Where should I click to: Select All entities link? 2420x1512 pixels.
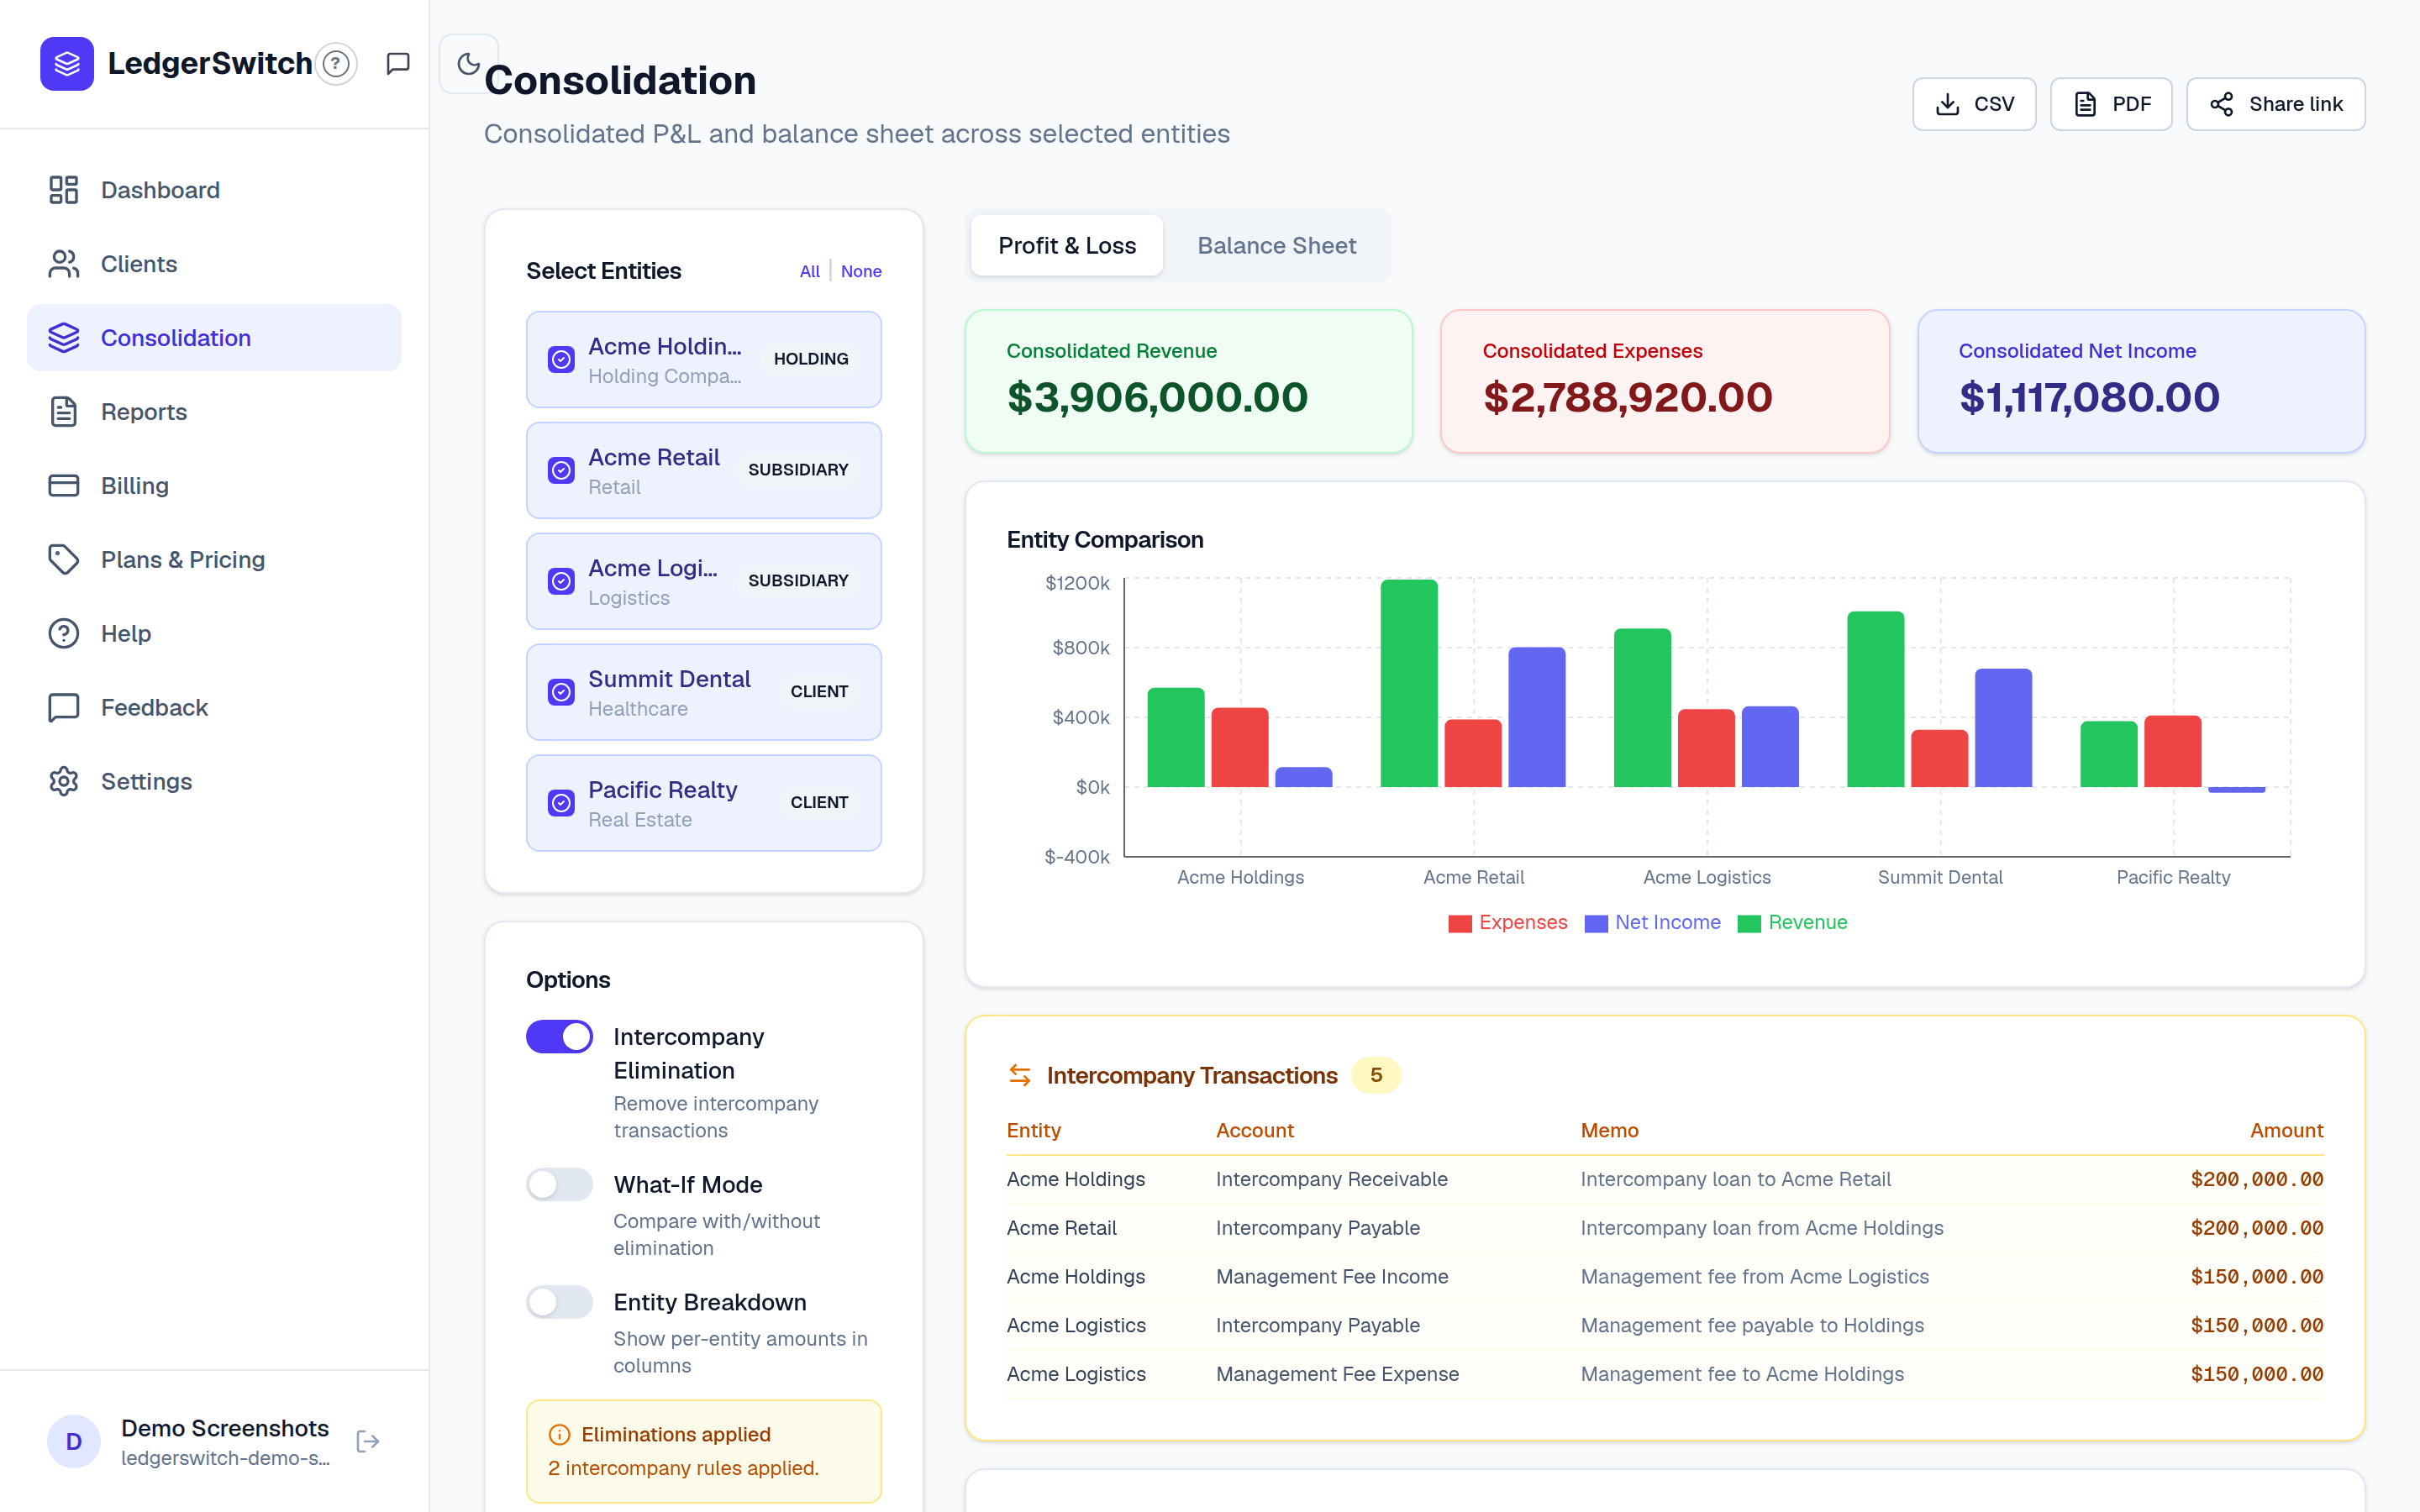pyautogui.click(x=810, y=271)
